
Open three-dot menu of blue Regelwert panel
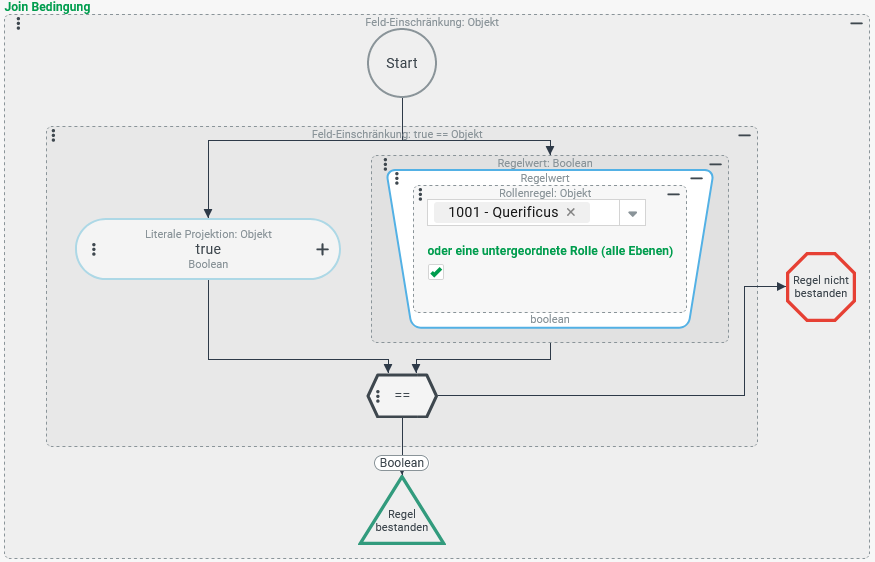click(x=397, y=179)
